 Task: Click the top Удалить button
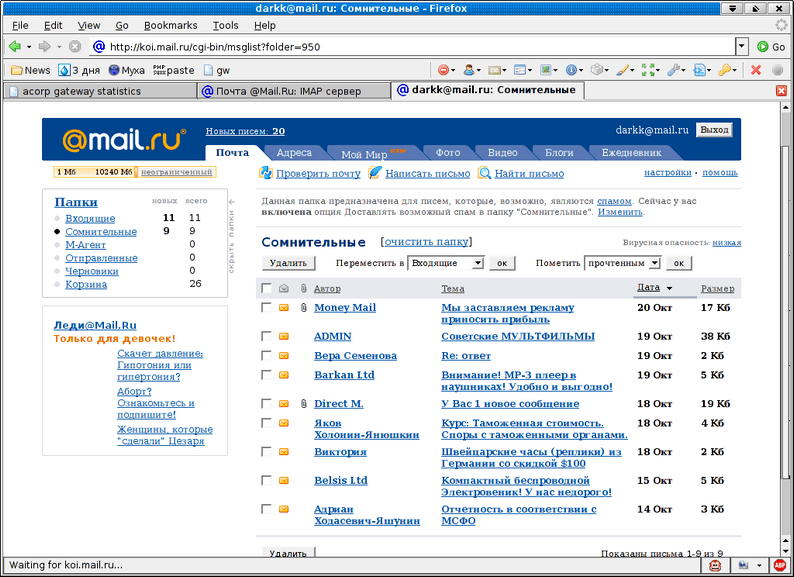click(x=288, y=263)
